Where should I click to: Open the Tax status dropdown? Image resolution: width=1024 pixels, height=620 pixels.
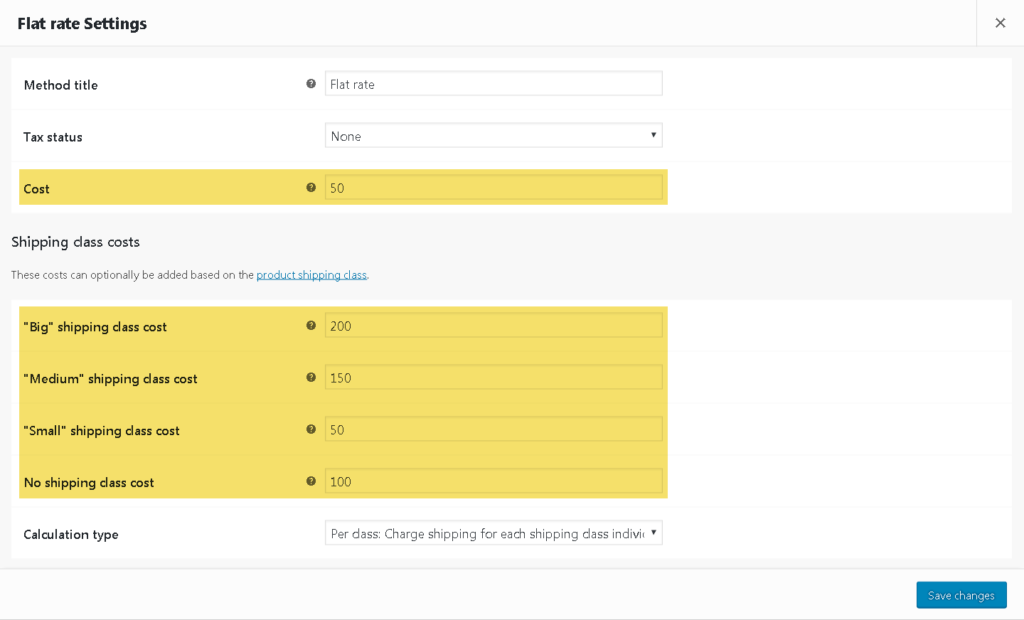coord(494,136)
